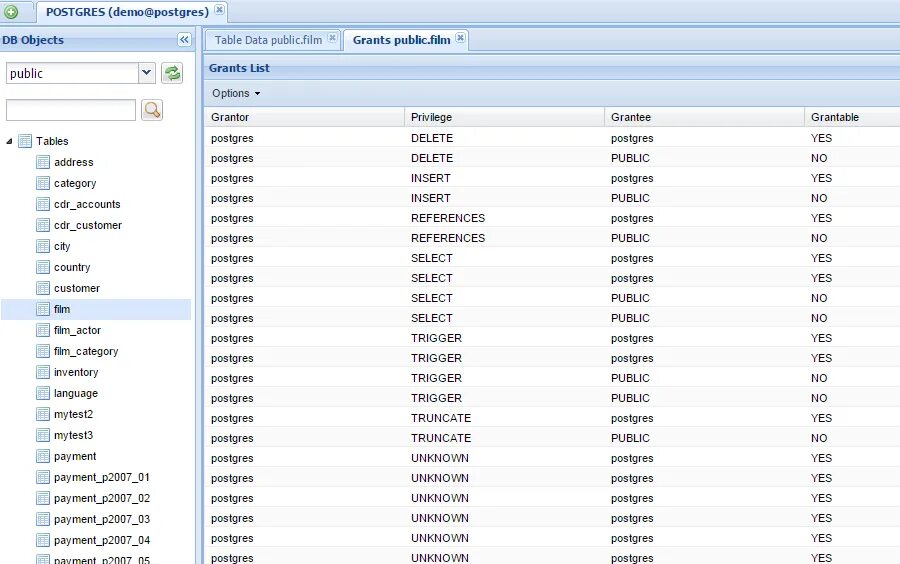Click YES in the DELETE postgres row
Image resolution: width=900 pixels, height=564 pixels.
(821, 138)
